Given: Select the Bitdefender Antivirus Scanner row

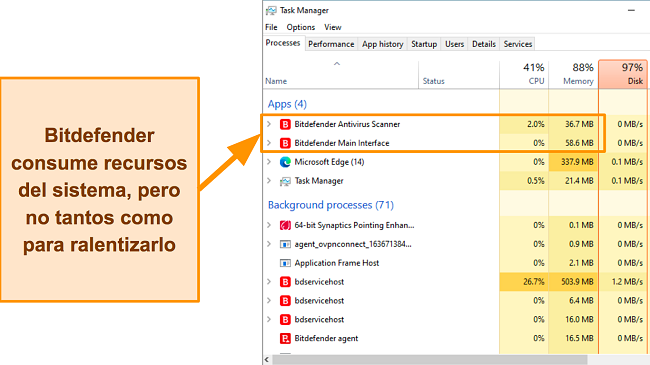Looking at the screenshot, I should (455, 124).
